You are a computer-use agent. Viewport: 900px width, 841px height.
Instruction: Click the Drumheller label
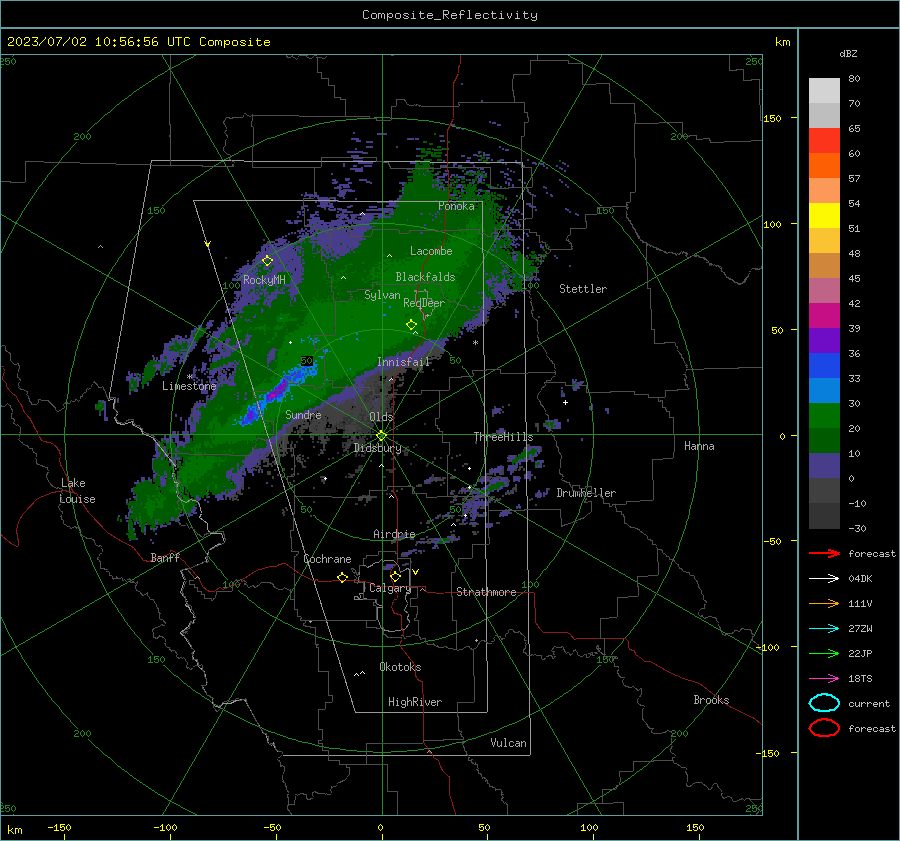point(586,493)
